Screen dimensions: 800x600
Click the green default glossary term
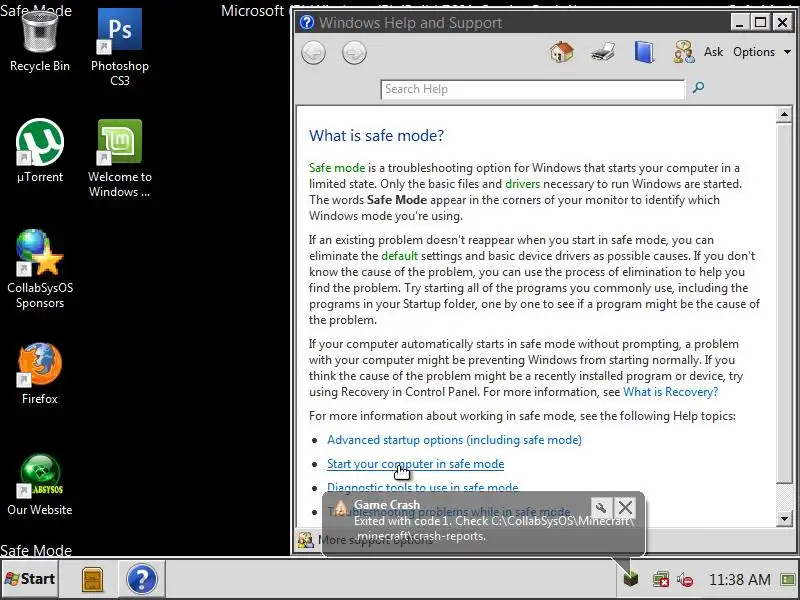pos(399,256)
